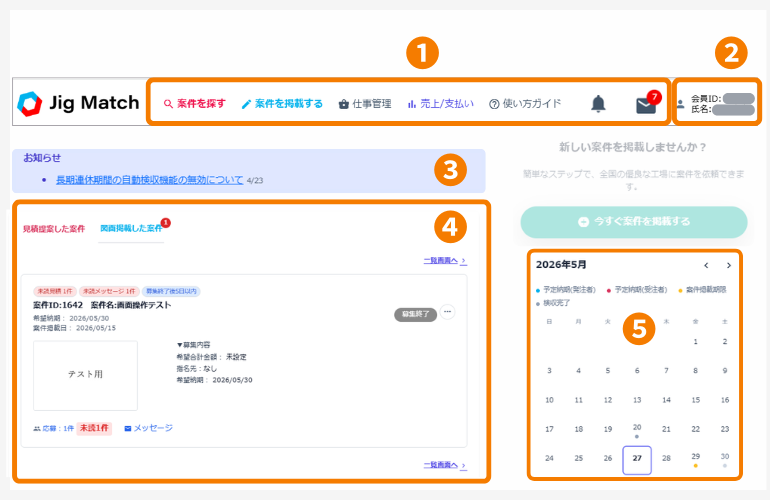This screenshot has width=770, height=500.
Task: Click the notification bell icon
Action: coord(598,104)
